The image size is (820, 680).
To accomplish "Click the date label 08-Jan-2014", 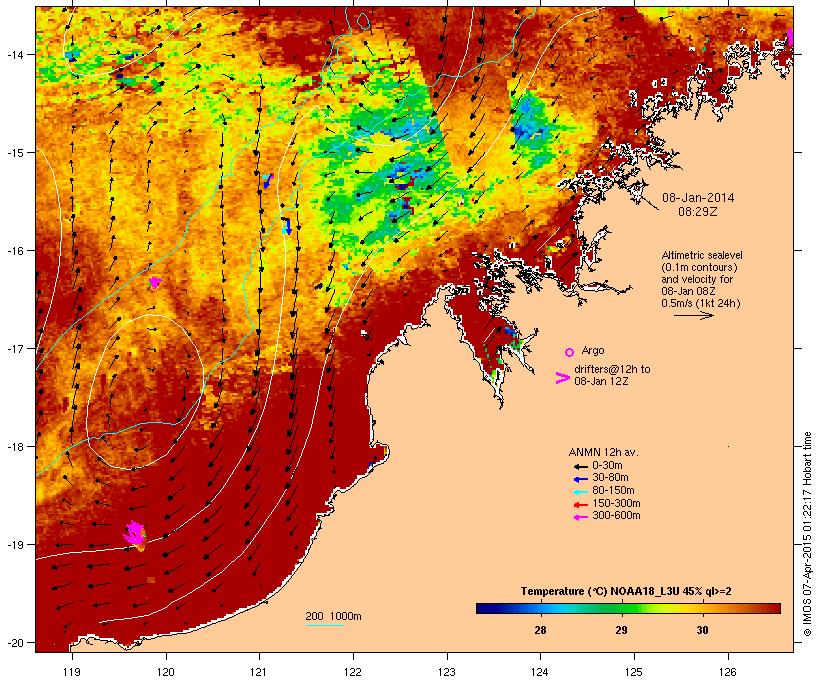I will coord(698,198).
